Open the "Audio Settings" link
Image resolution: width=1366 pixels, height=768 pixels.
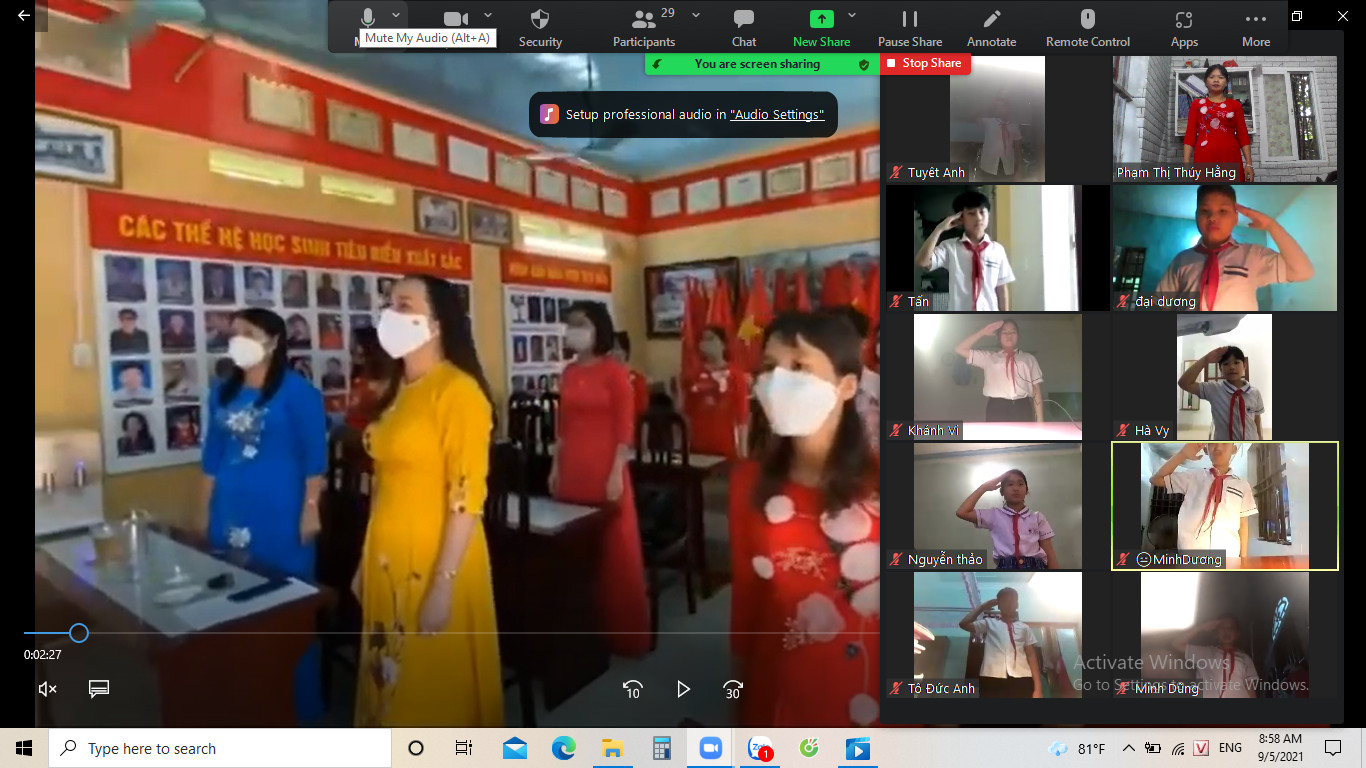point(777,115)
